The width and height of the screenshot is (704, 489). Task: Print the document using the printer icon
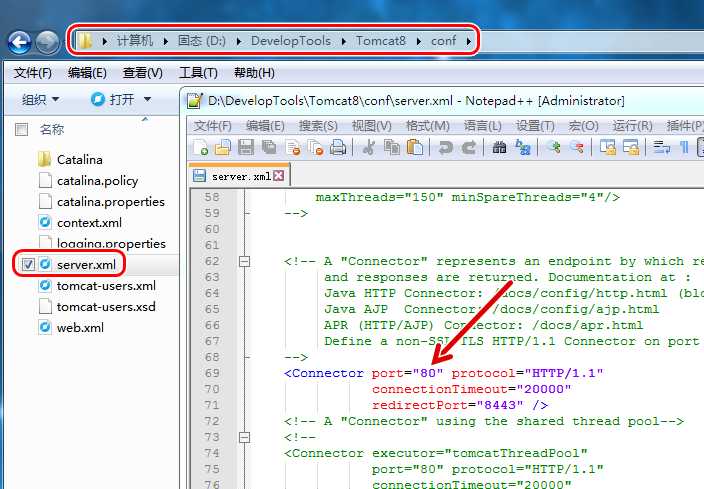coord(338,147)
